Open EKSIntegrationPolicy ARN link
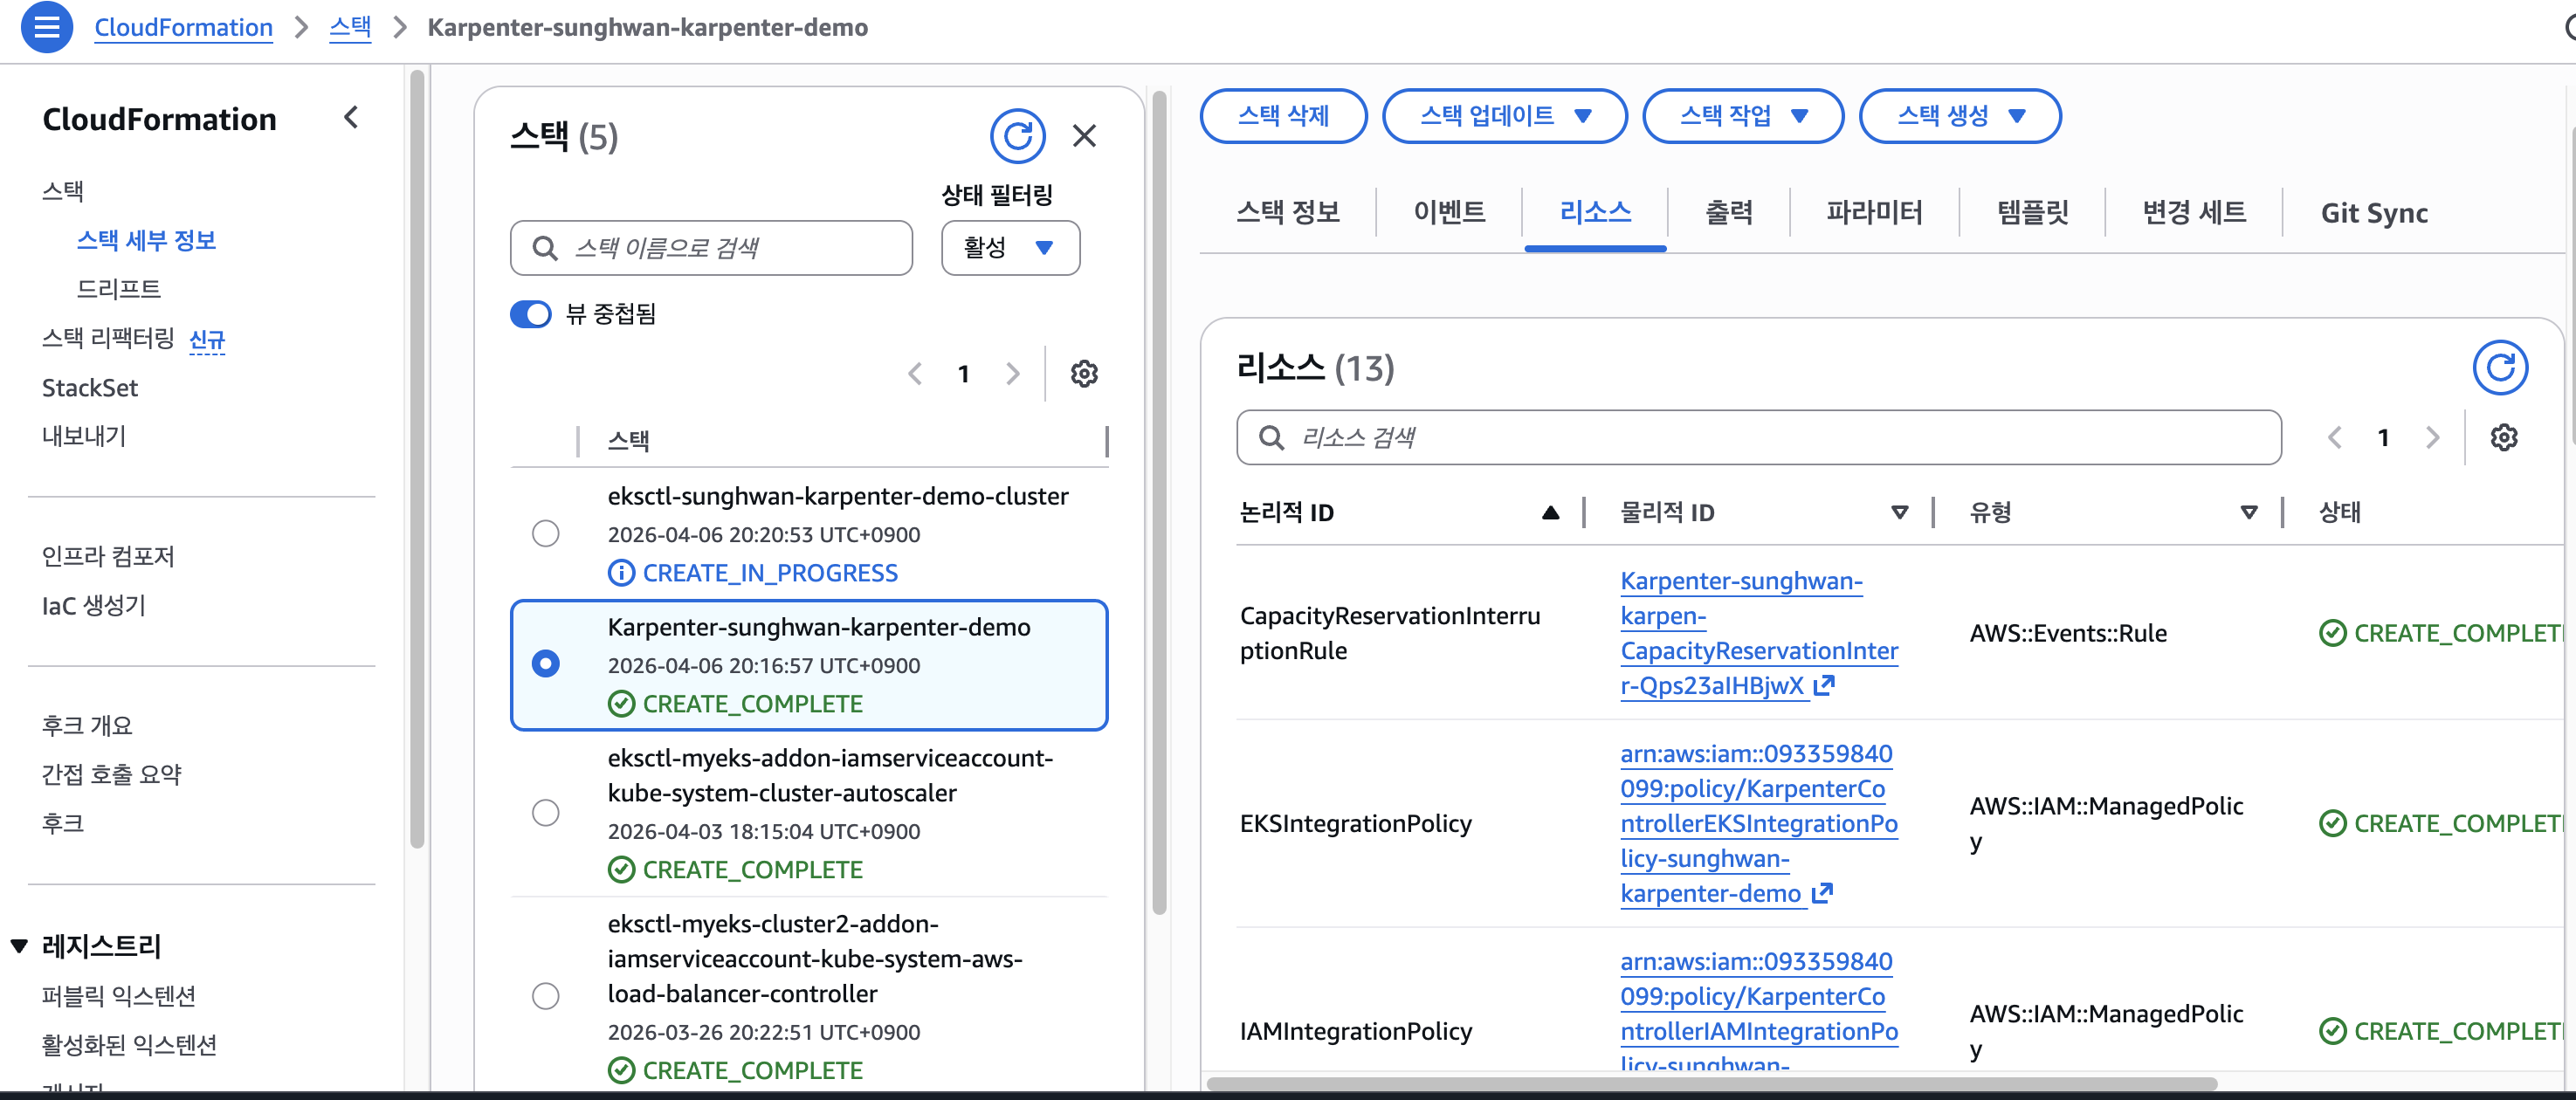 pos(1759,823)
